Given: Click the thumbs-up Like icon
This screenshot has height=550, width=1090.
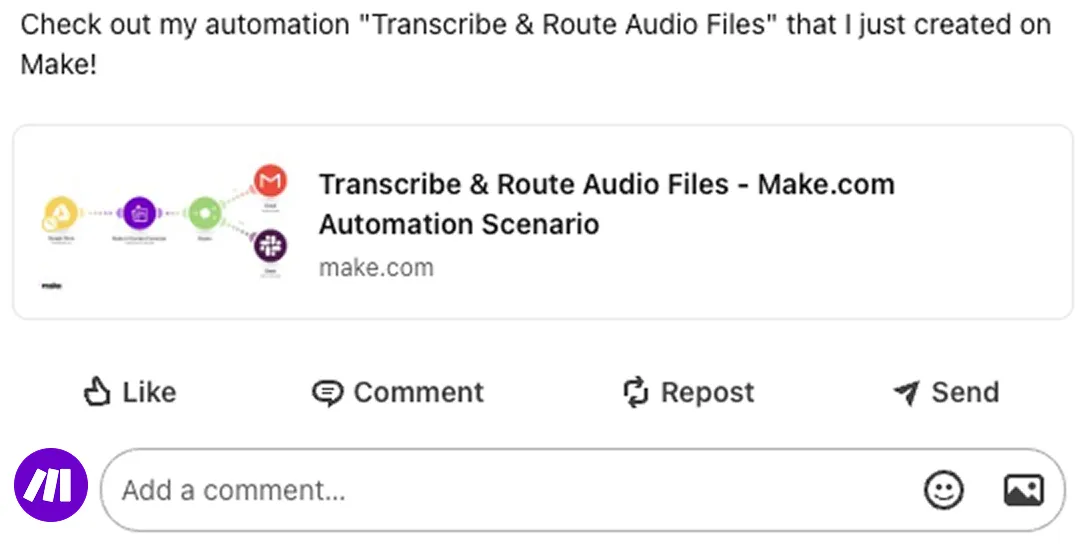Looking at the screenshot, I should point(97,391).
